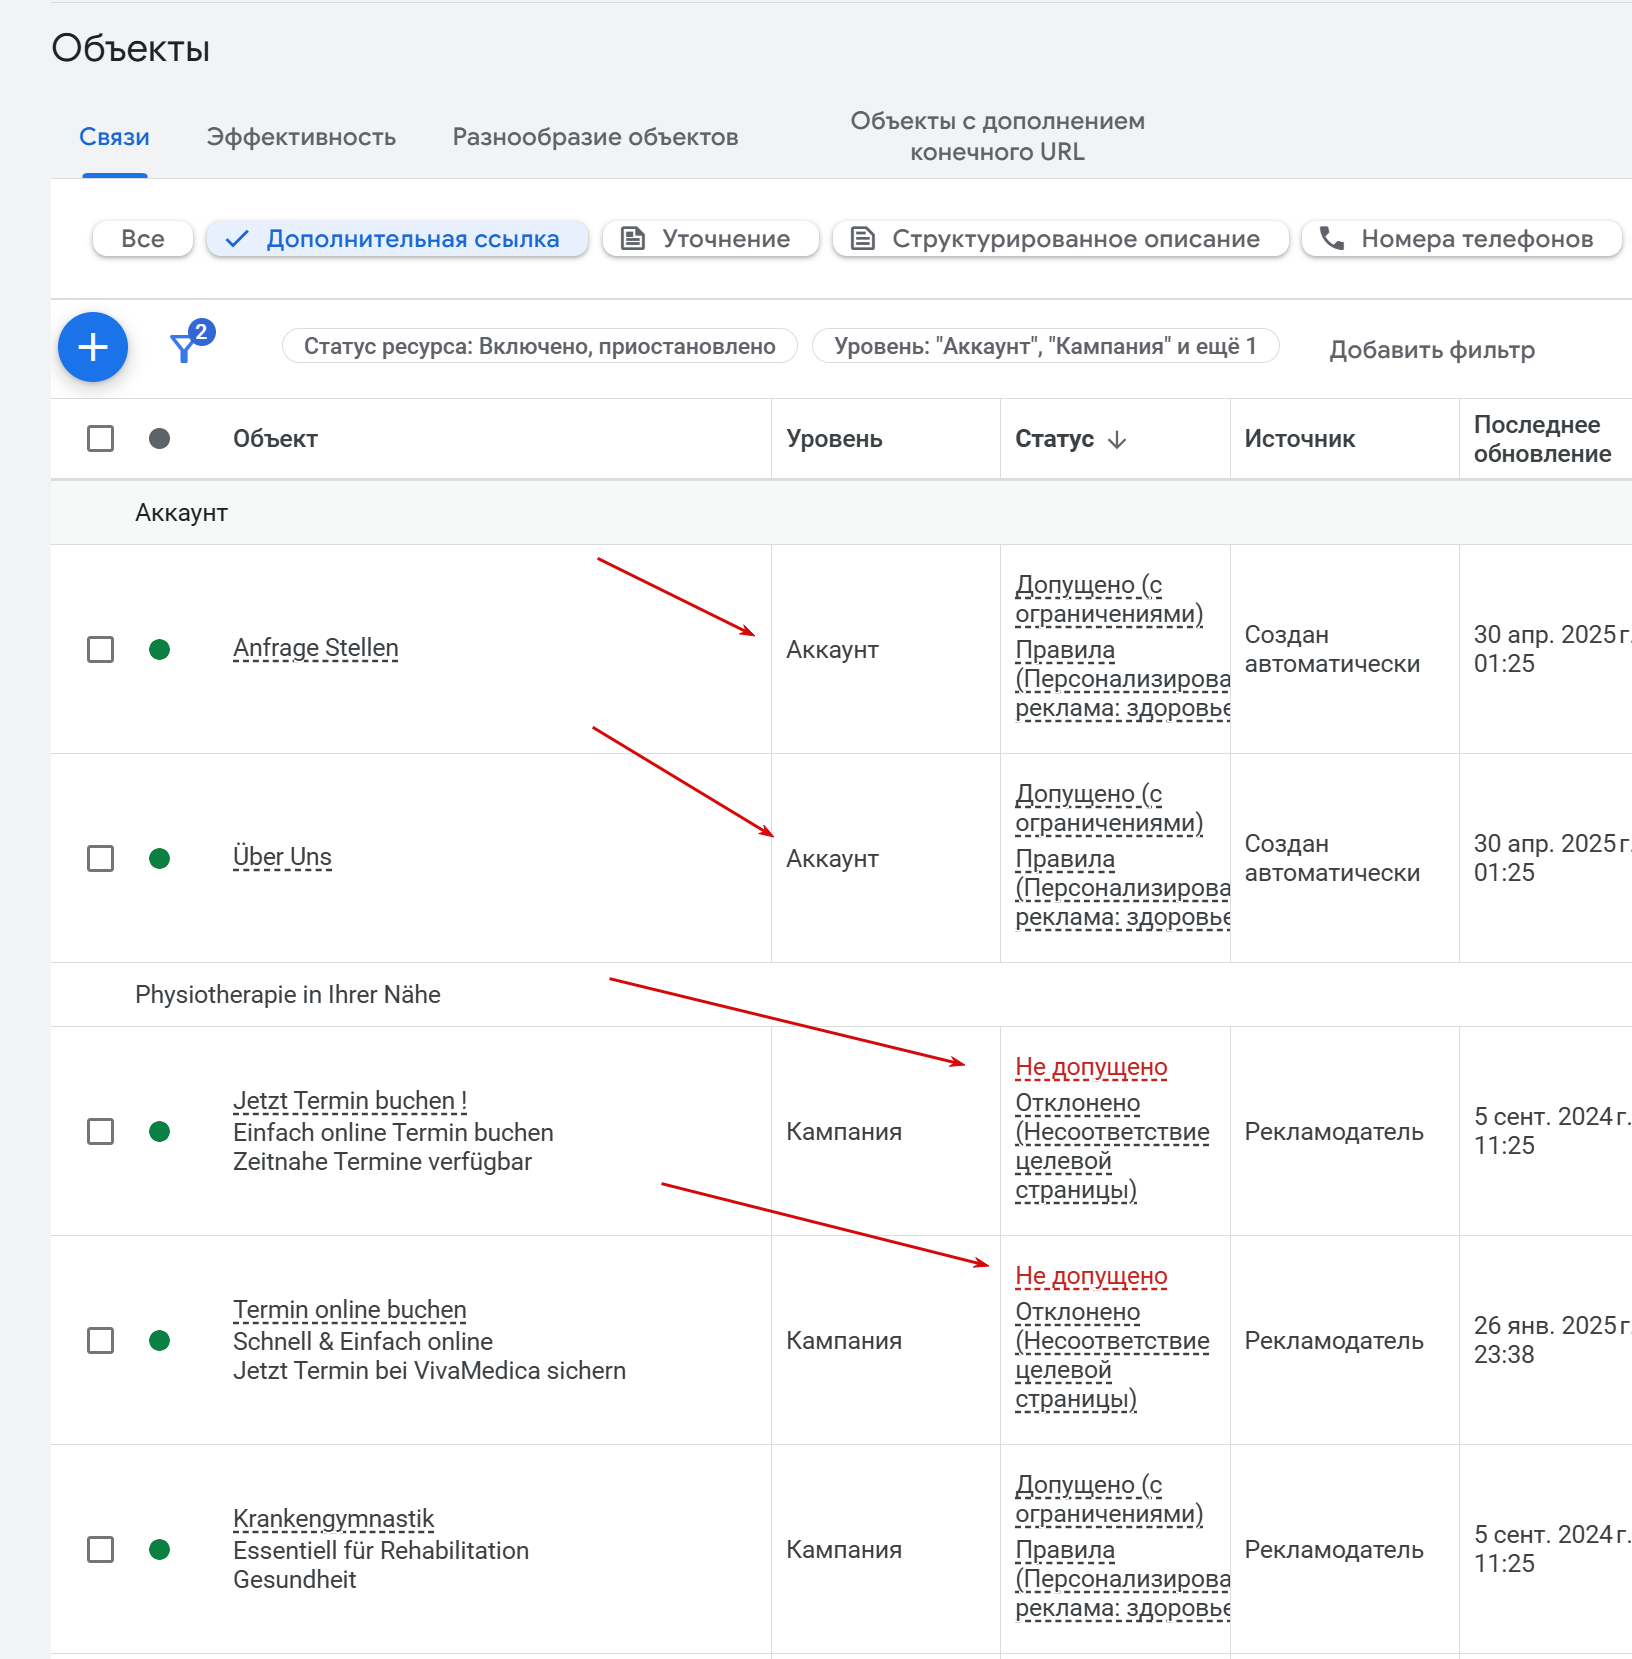Check the Anfrage Stellen row checkbox
This screenshot has width=1632, height=1659.
coord(100,650)
